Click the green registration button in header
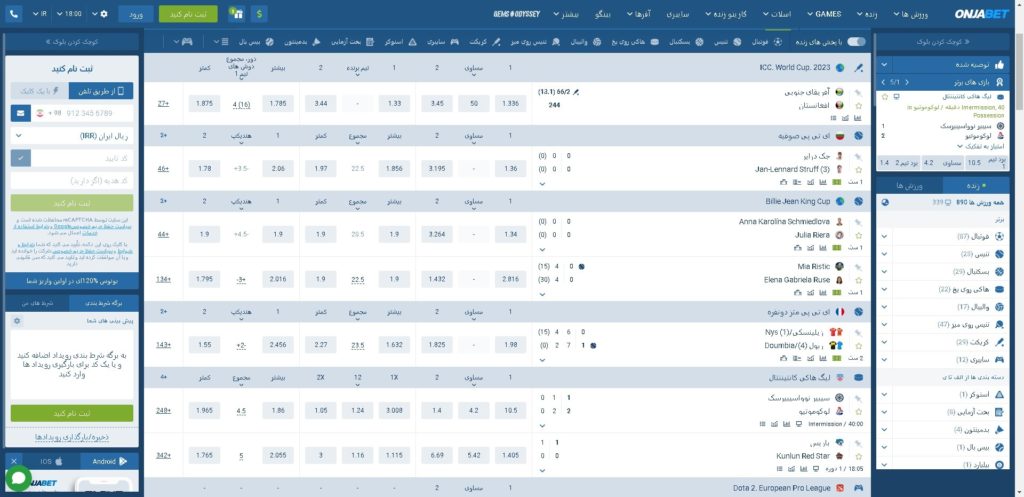 (x=188, y=15)
